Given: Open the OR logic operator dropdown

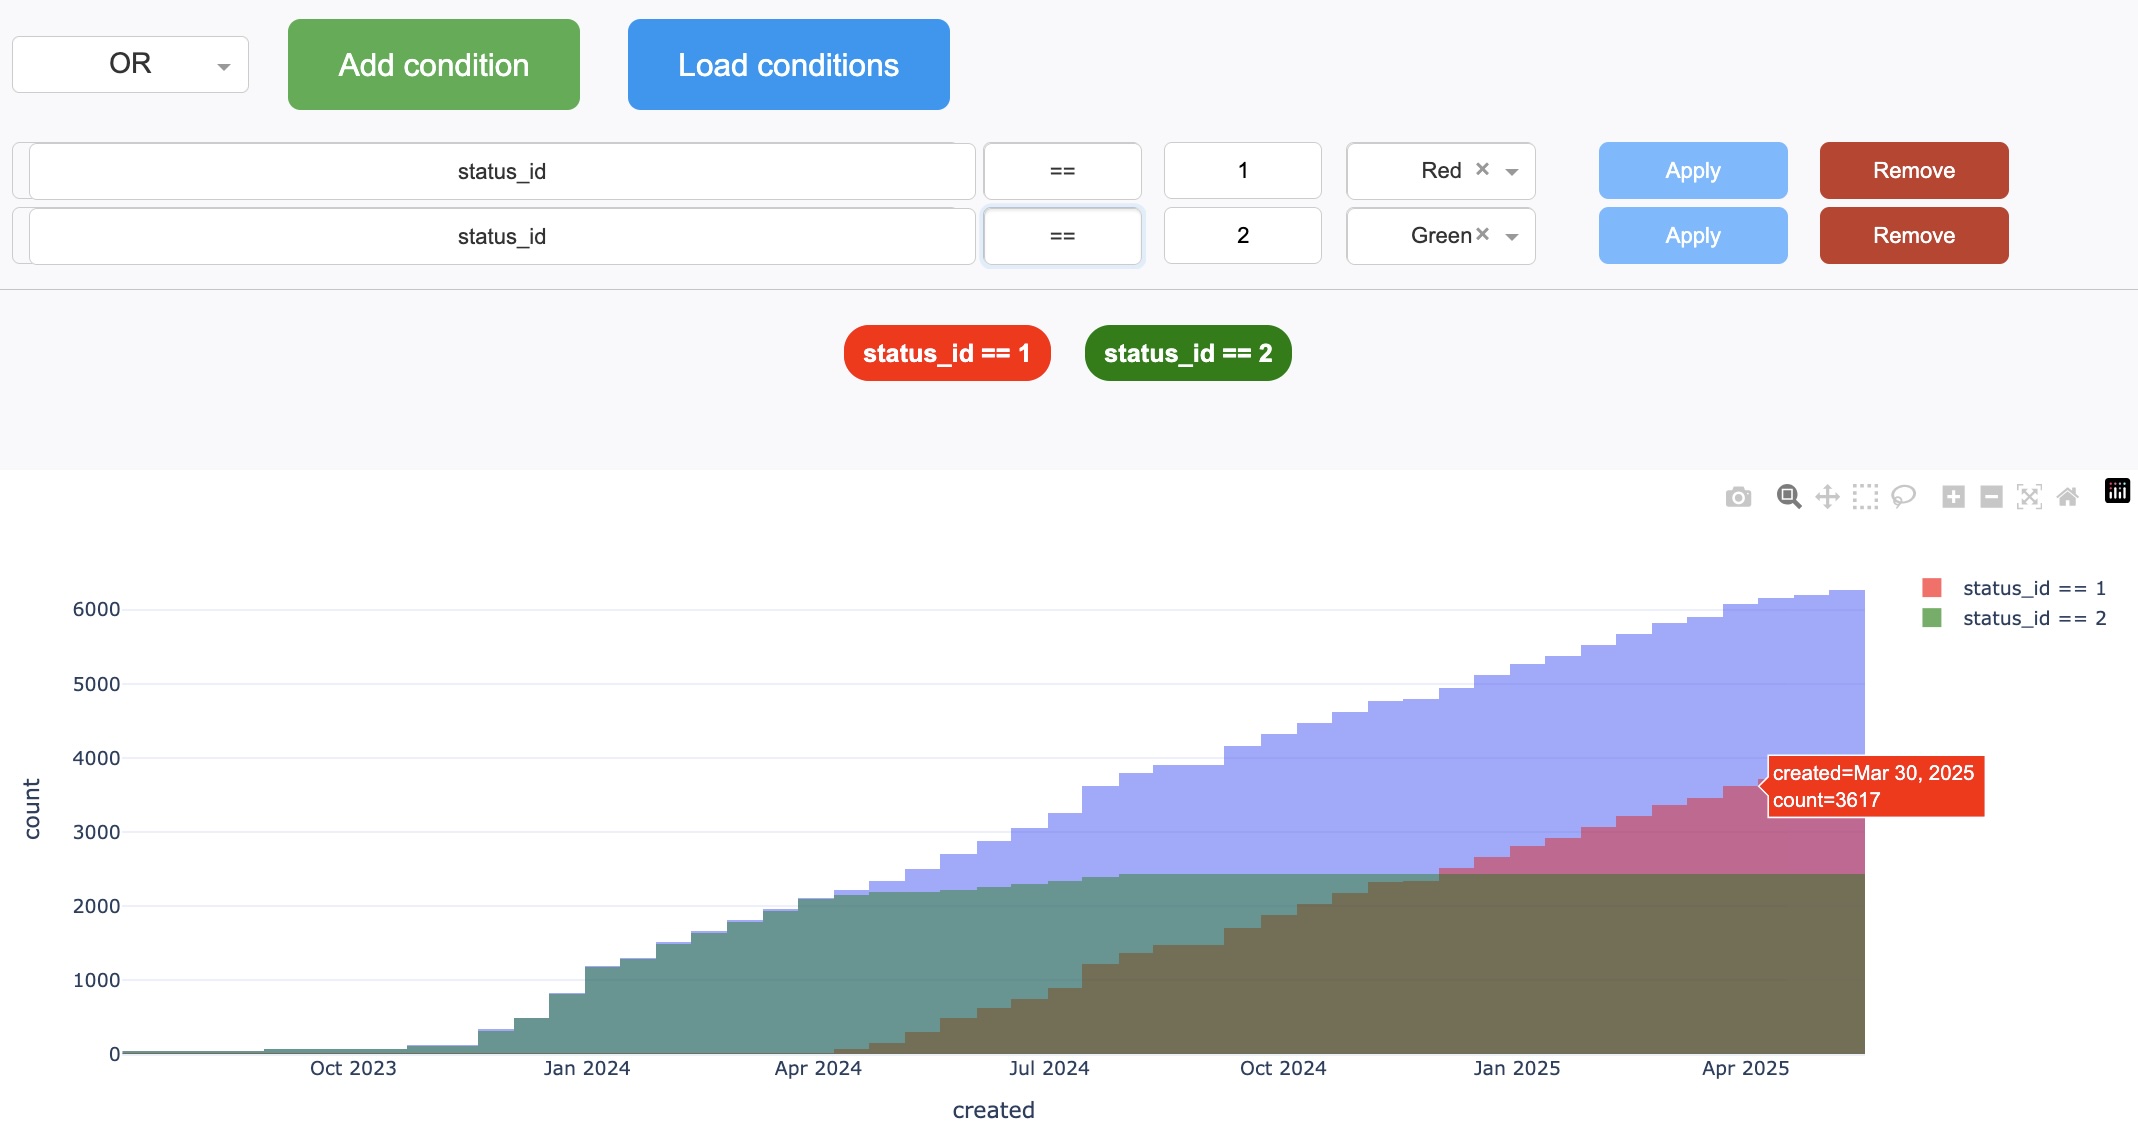Looking at the screenshot, I should coord(130,65).
